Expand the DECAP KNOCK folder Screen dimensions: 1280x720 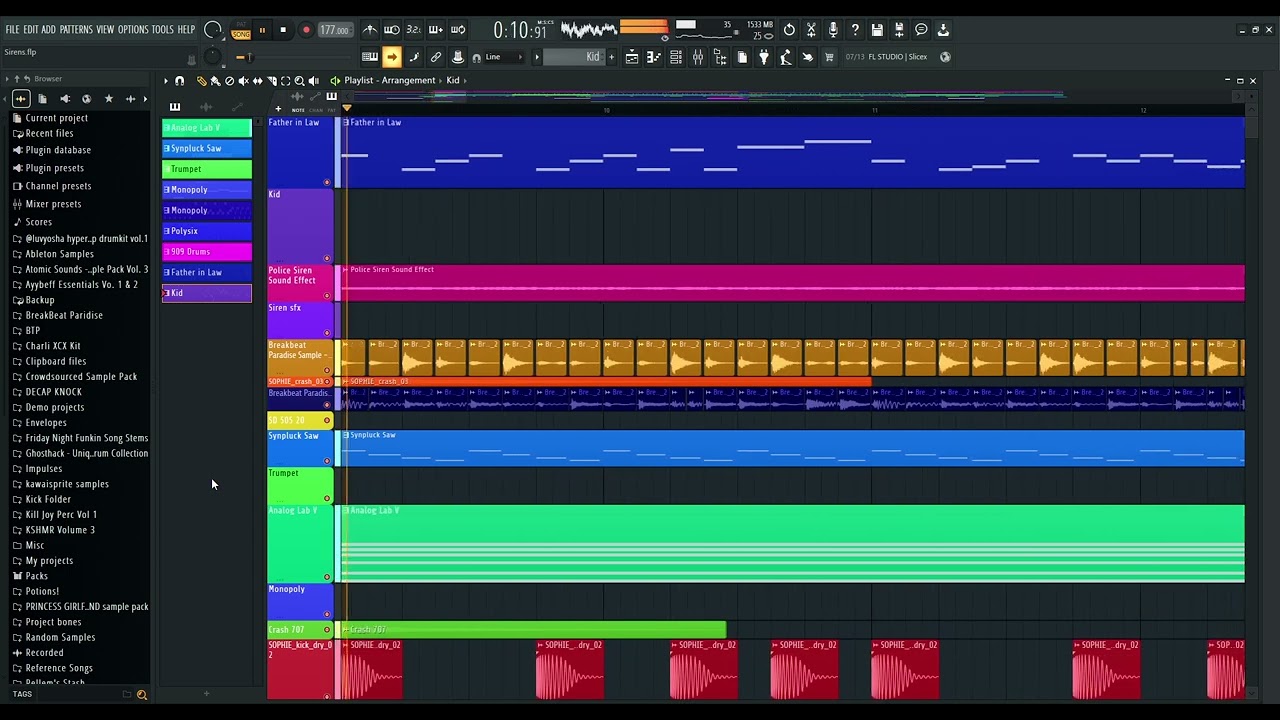click(x=53, y=392)
